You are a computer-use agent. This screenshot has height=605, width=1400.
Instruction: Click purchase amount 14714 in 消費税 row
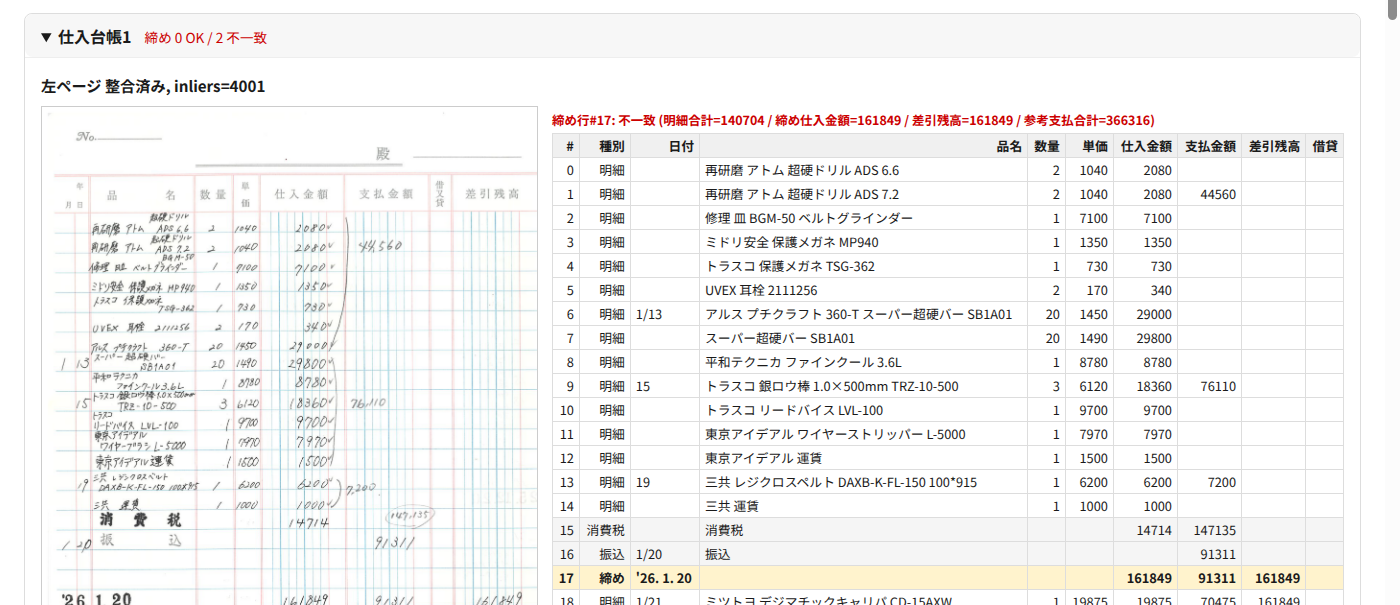click(1146, 530)
